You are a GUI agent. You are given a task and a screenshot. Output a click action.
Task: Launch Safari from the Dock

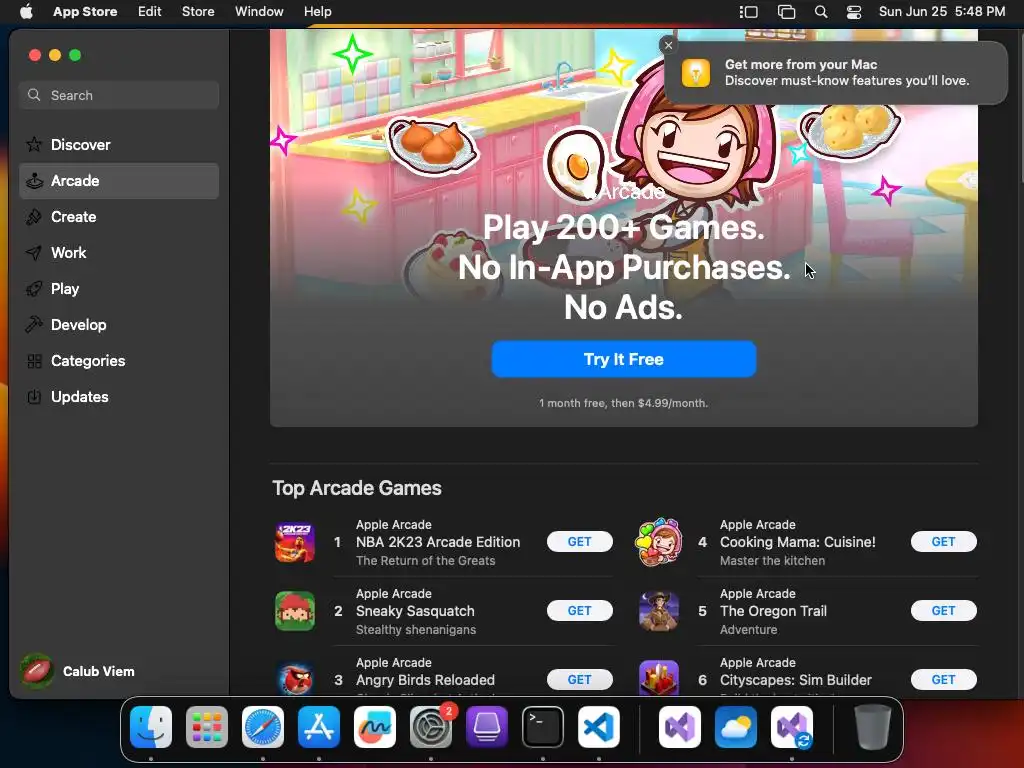[x=263, y=727]
